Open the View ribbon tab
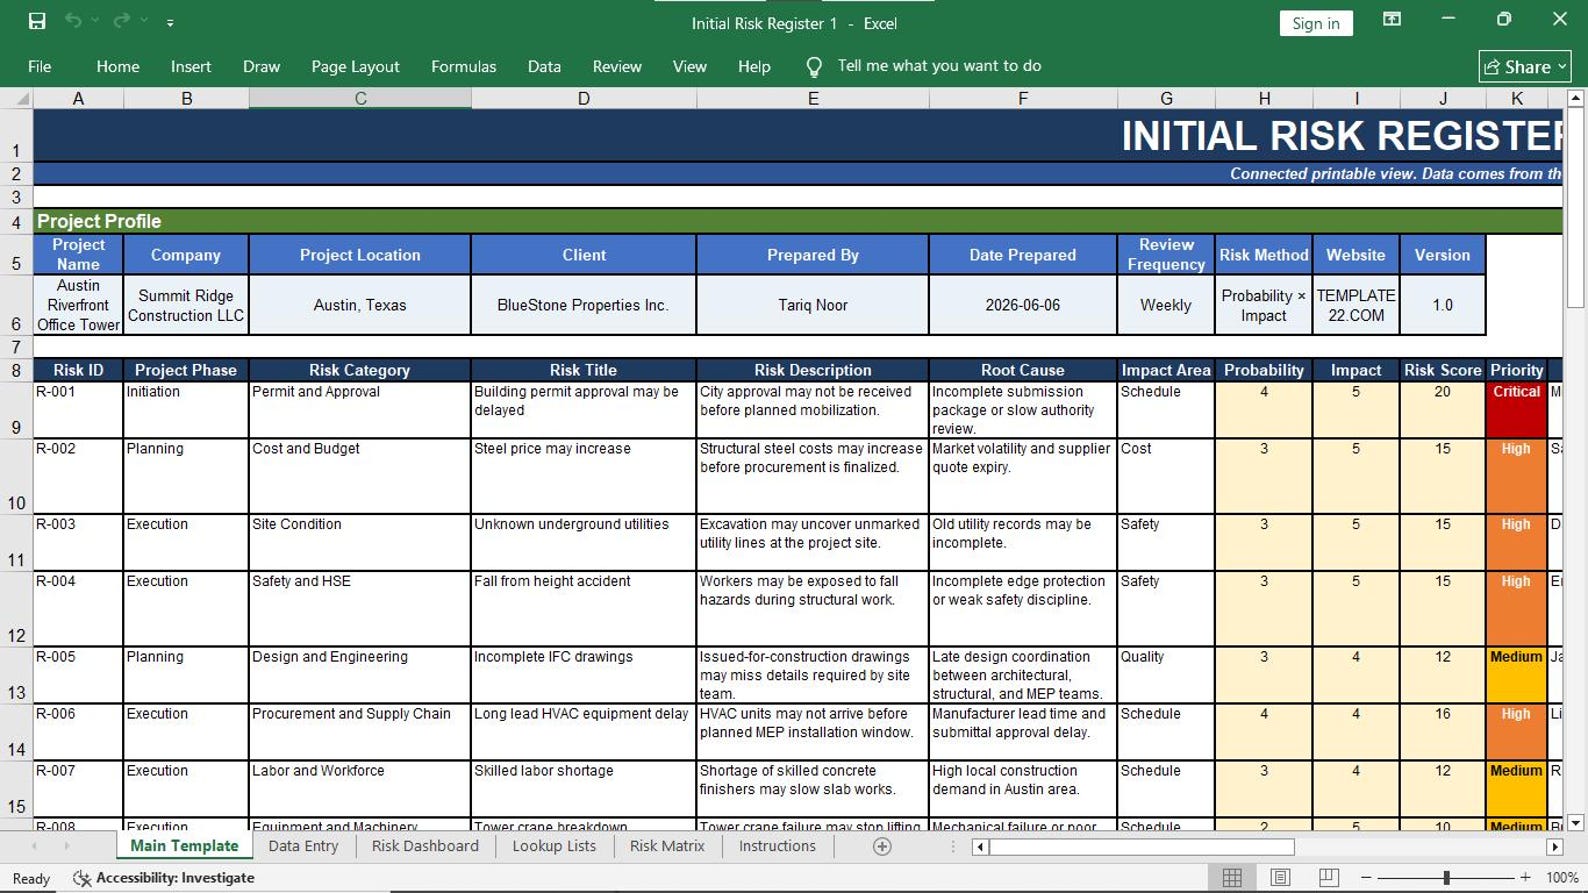Screen dimensions: 1588x893 pyautogui.click(x=689, y=67)
